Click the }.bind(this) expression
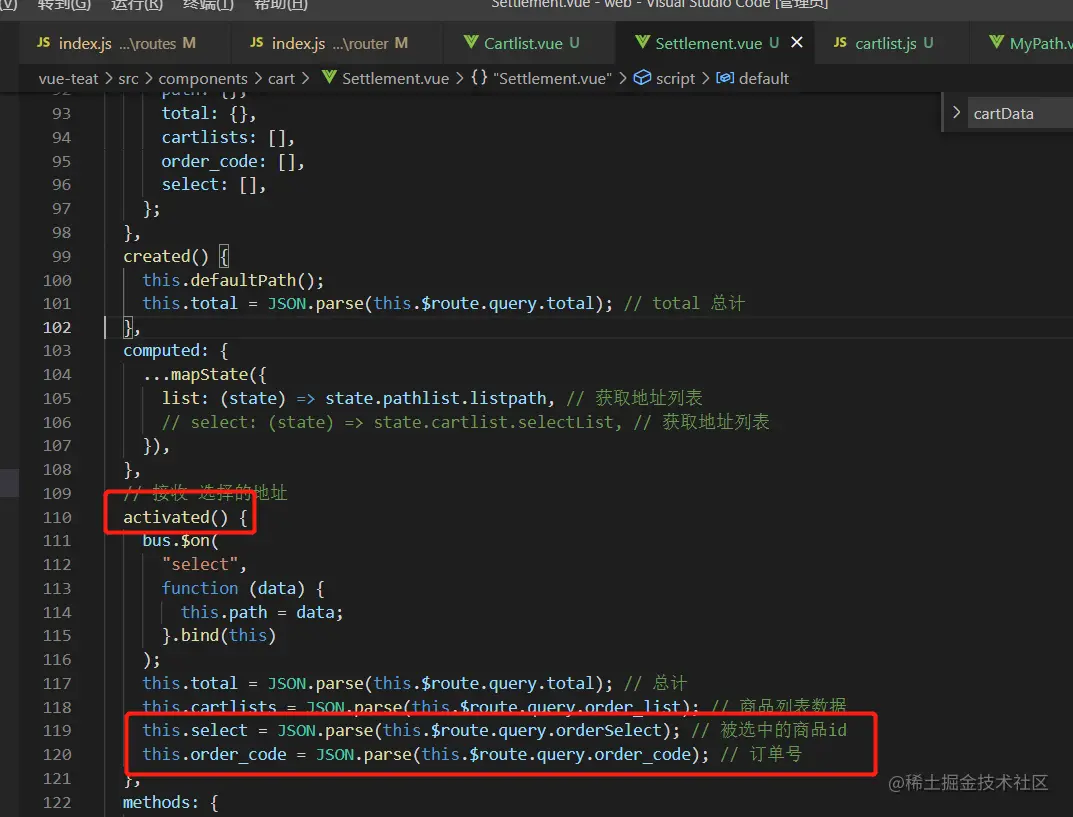 tap(219, 636)
